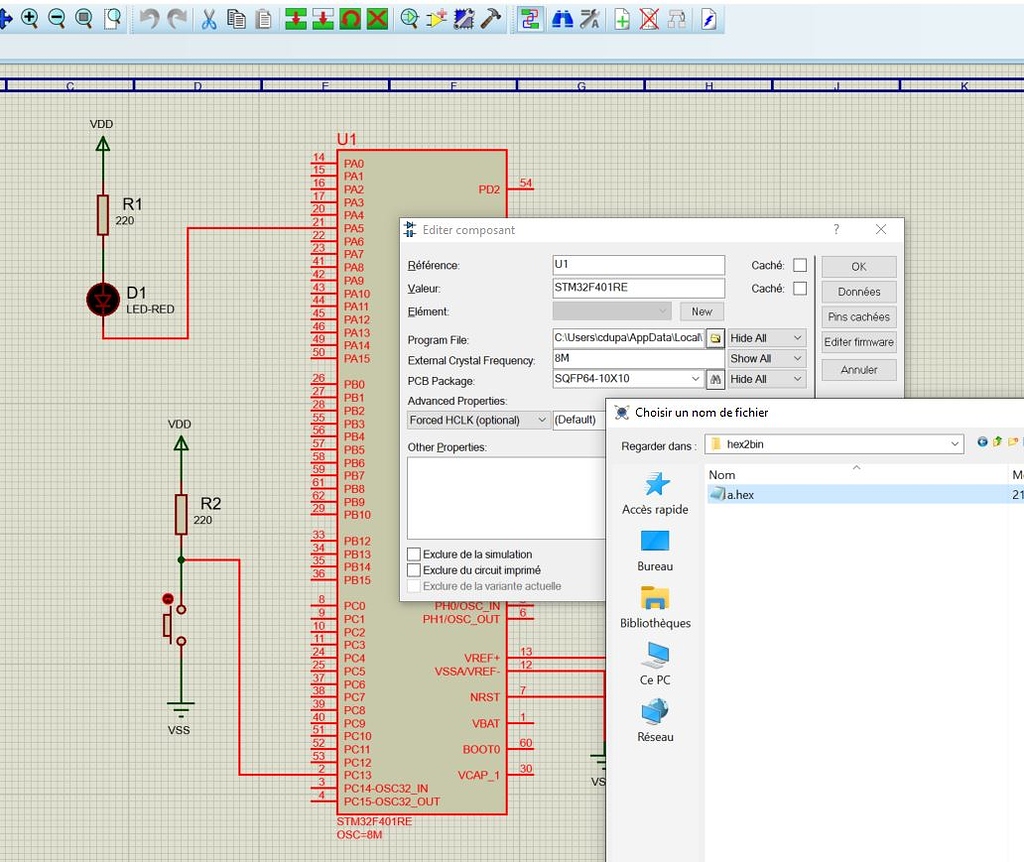
Task: Click the Annuler button
Action: tap(858, 369)
